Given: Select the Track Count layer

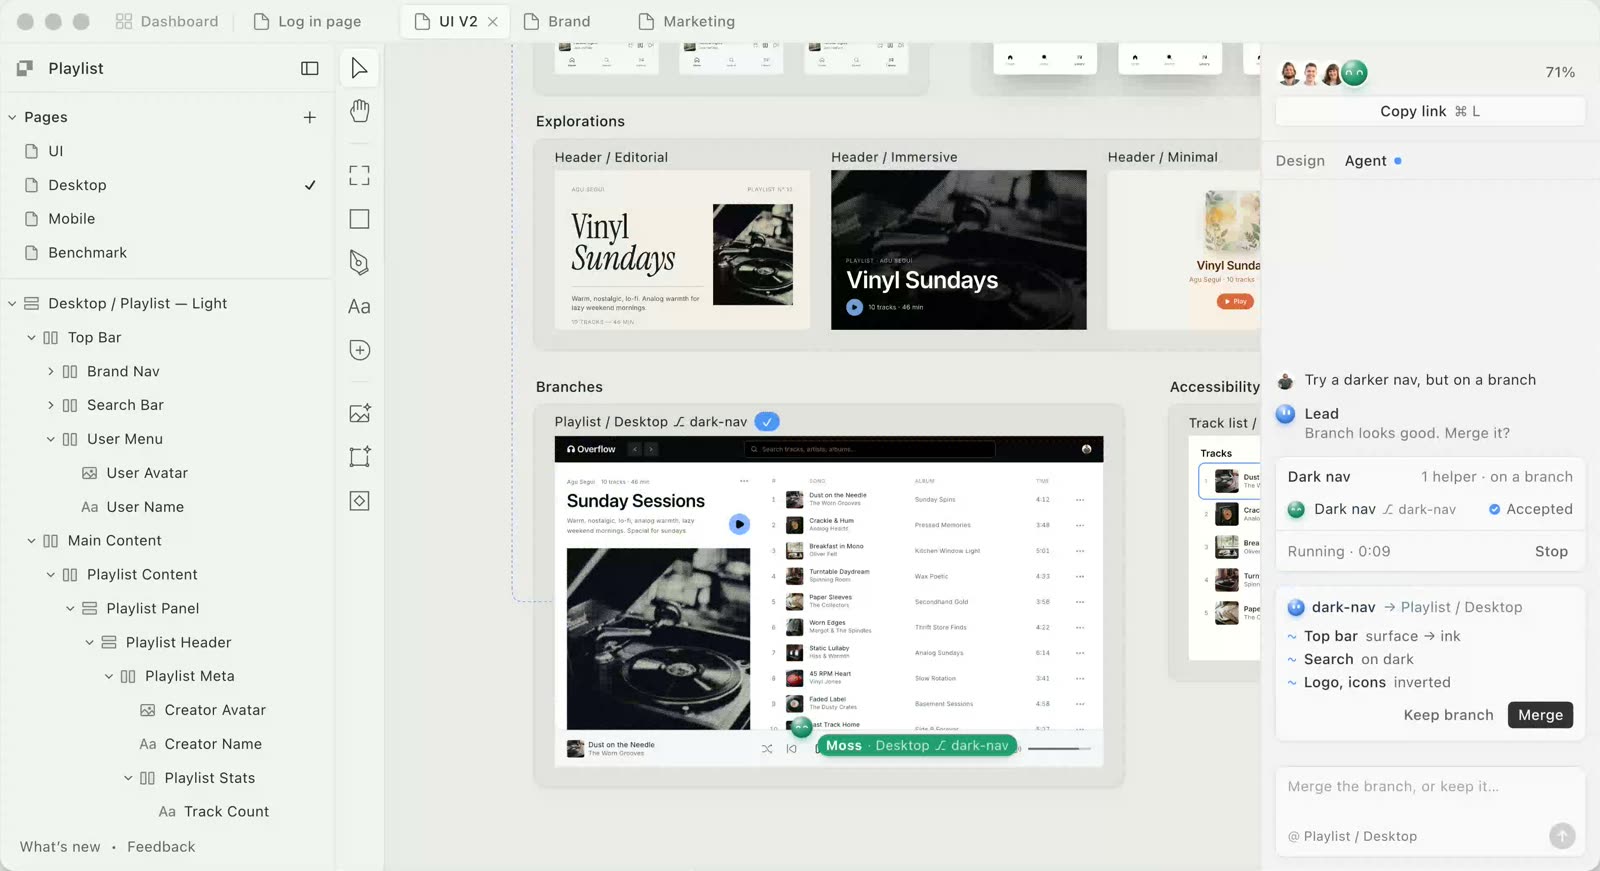Looking at the screenshot, I should pos(226,812).
